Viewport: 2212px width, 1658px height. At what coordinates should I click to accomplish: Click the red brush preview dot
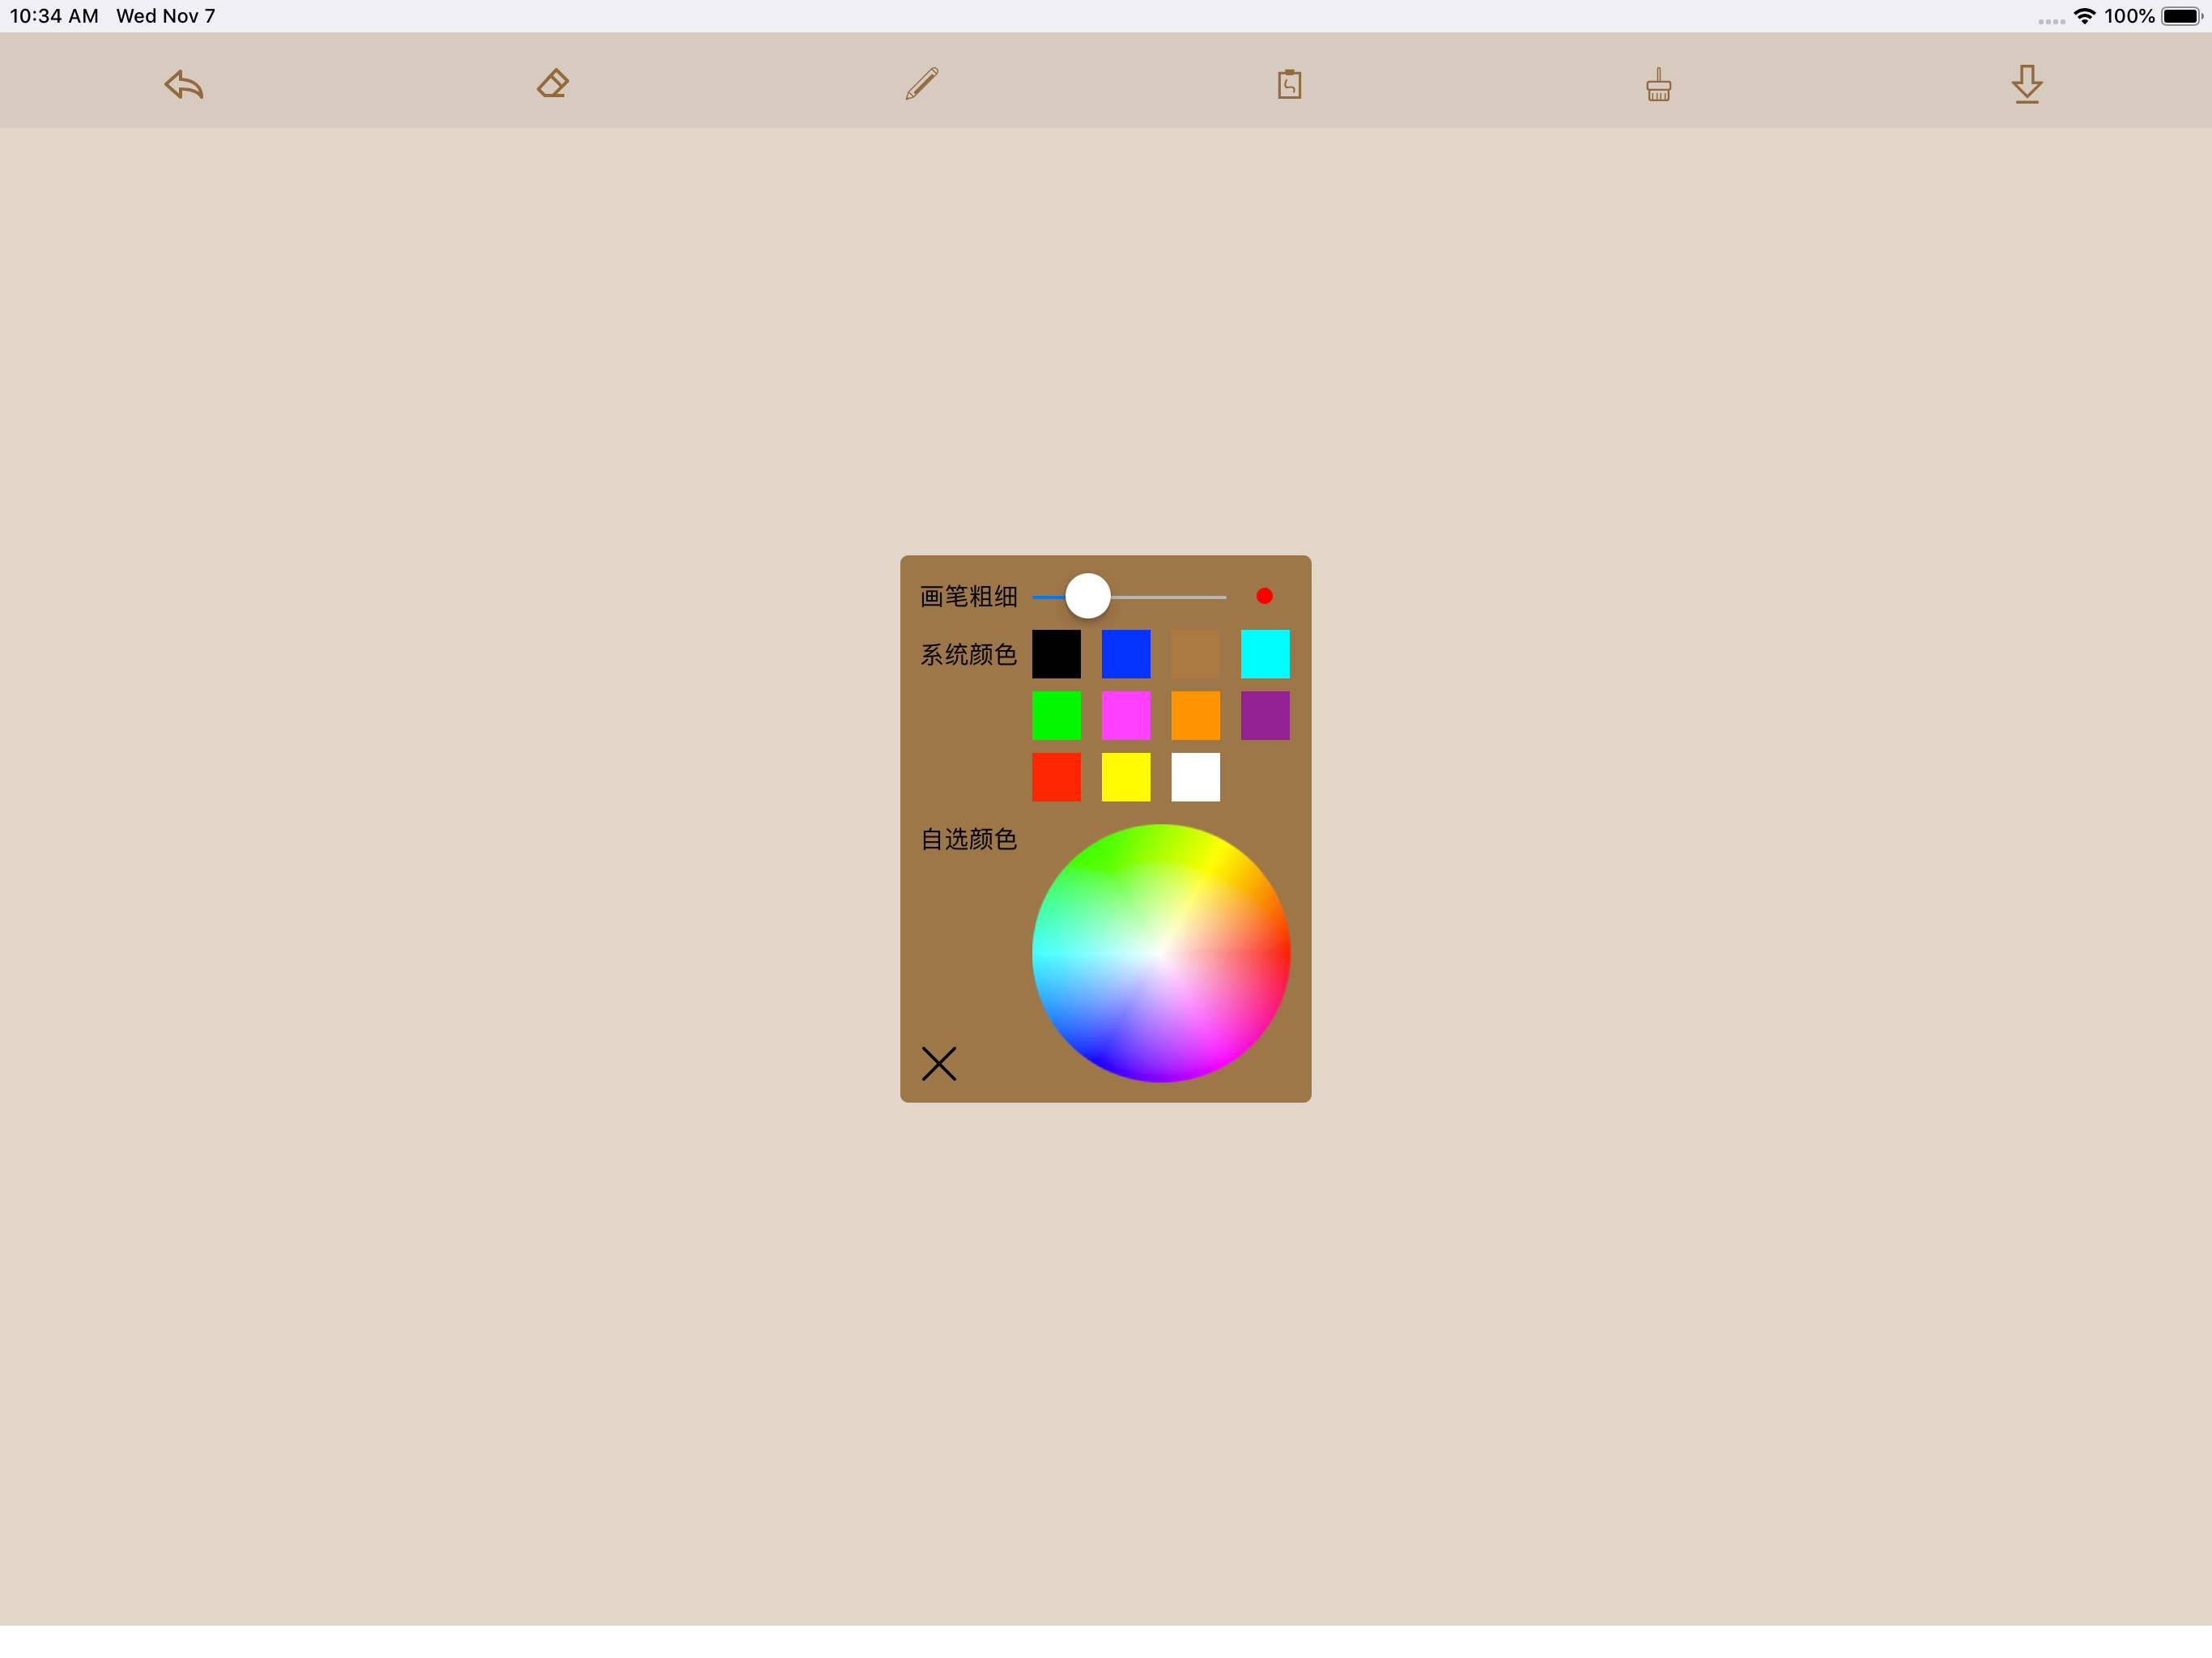click(1265, 595)
